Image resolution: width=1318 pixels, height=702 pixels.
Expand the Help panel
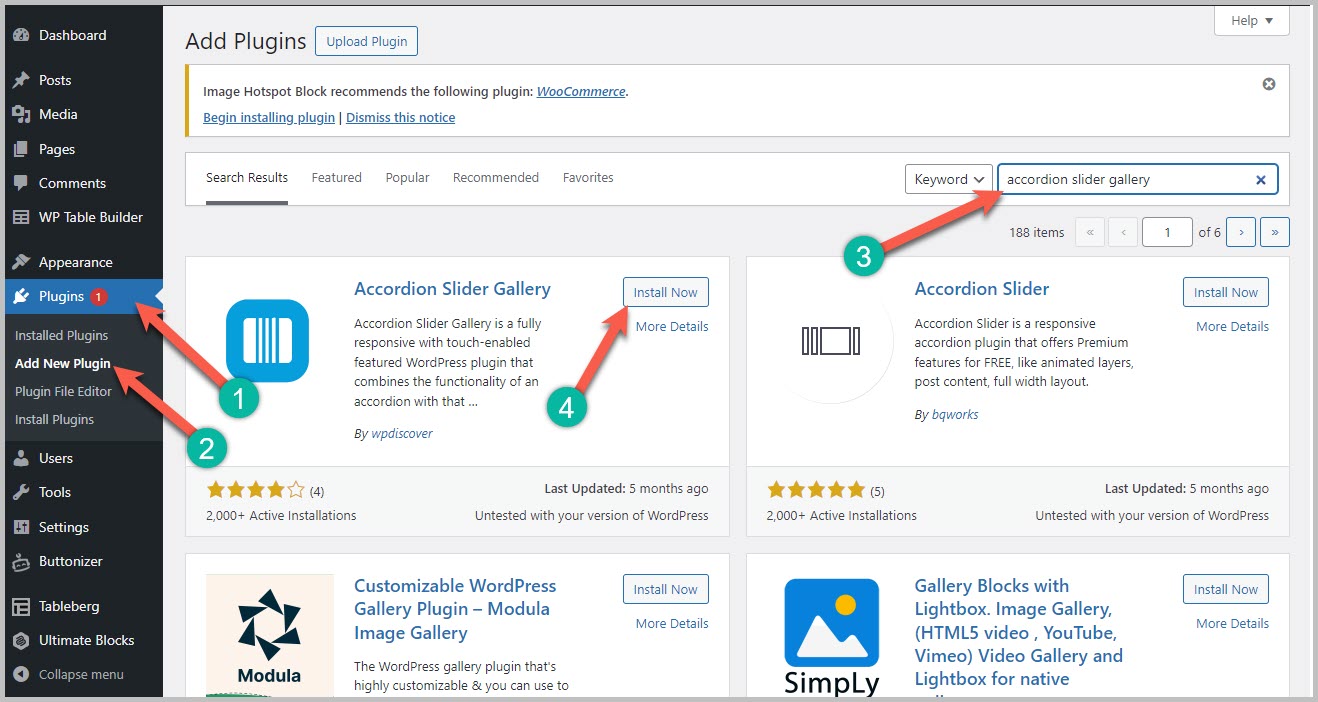coord(1252,20)
